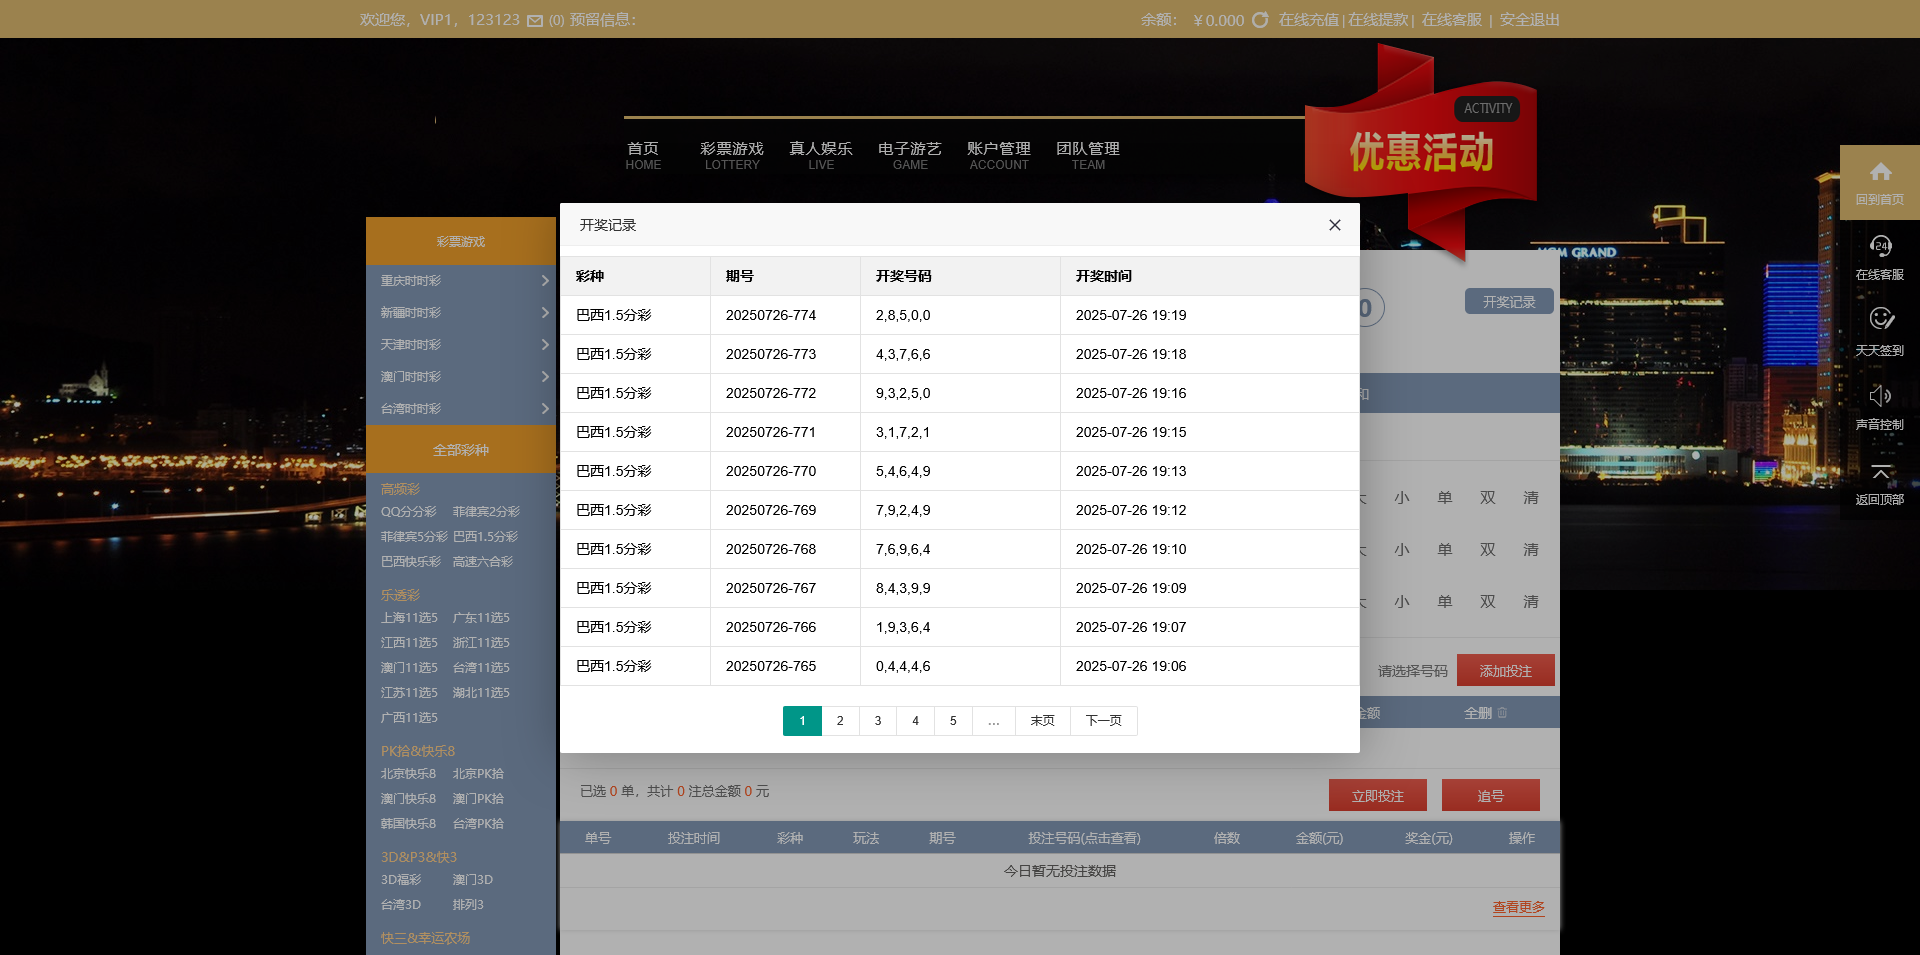This screenshot has height=955, width=1920.
Task: Open the 在线充值 recharge link
Action: (1308, 20)
